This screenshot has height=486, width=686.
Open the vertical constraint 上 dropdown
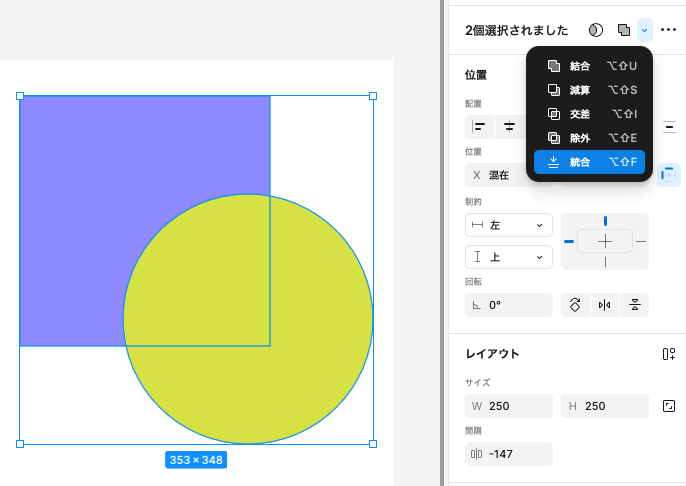coord(509,257)
